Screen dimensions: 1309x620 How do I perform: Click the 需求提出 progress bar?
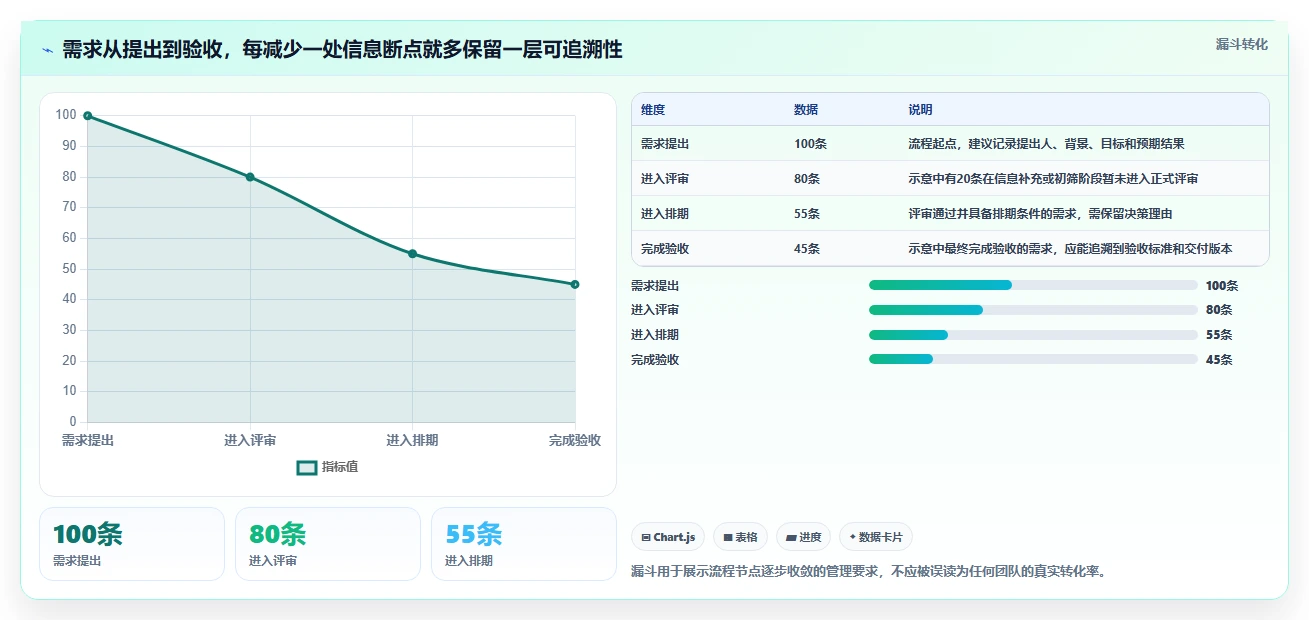(1033, 285)
